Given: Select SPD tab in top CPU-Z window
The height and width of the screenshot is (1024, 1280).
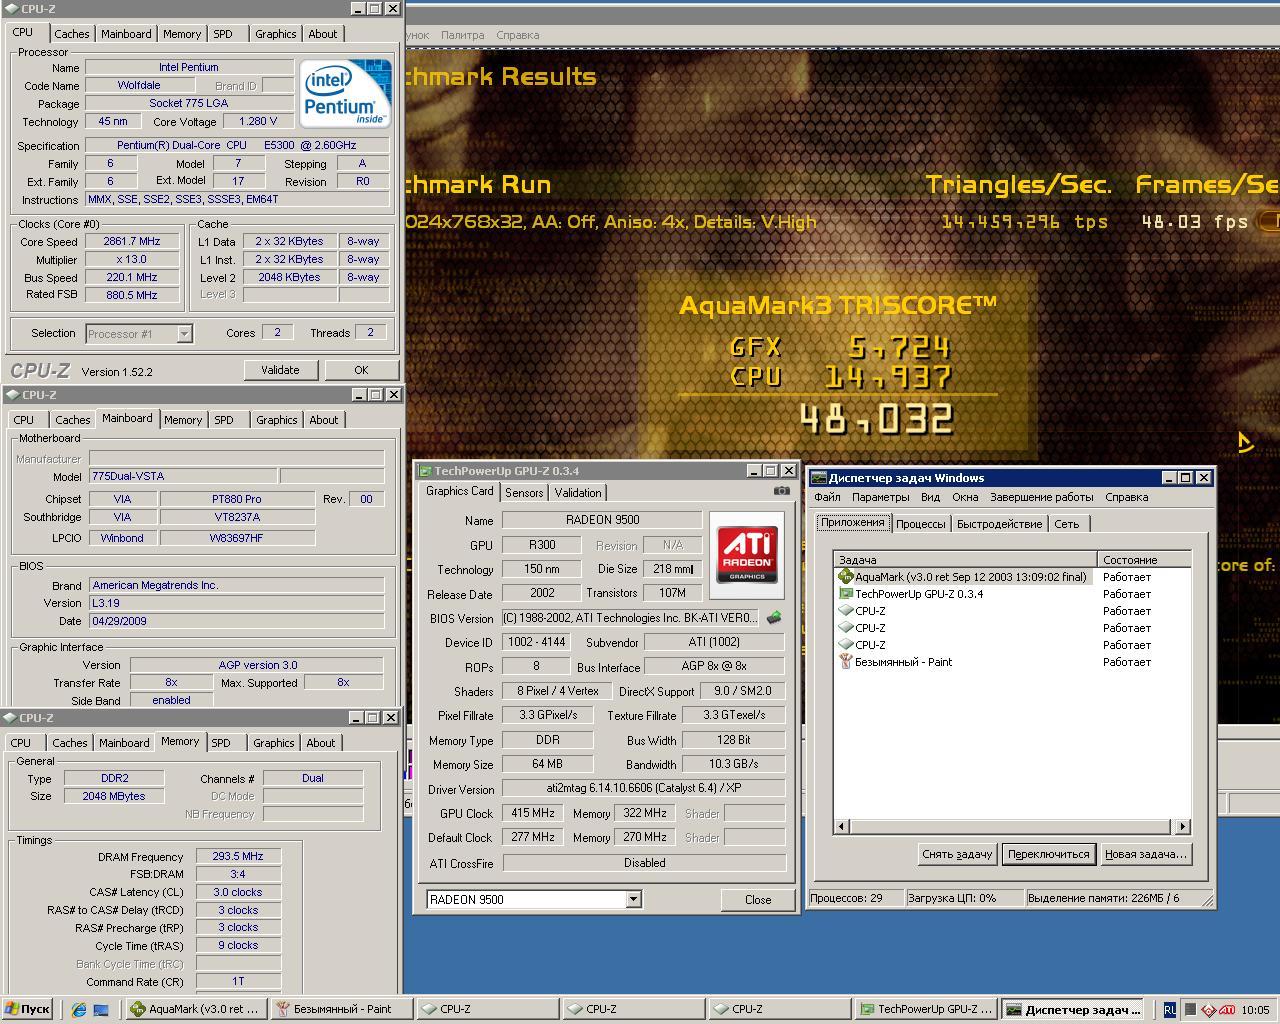Looking at the screenshot, I should [x=223, y=34].
